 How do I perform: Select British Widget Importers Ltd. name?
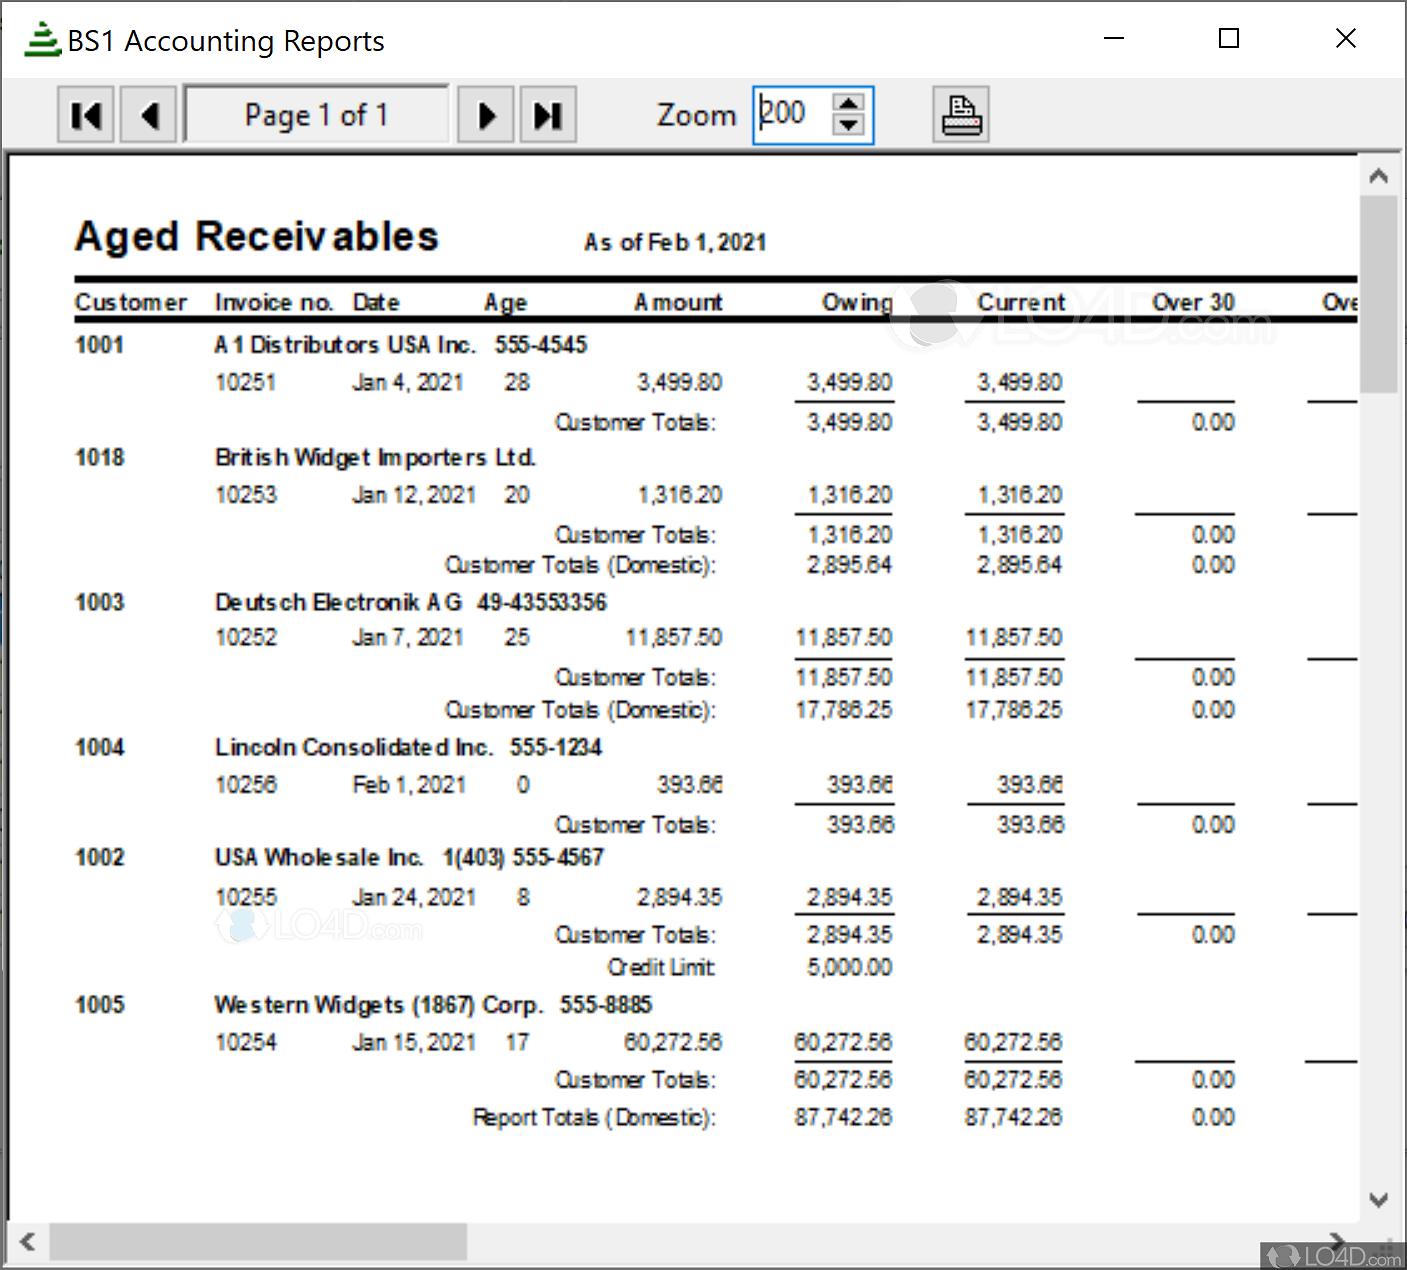[376, 458]
